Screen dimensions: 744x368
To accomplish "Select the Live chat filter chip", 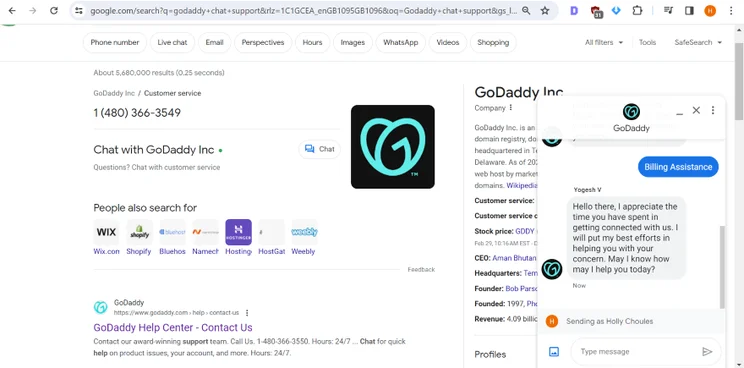I will [x=172, y=42].
